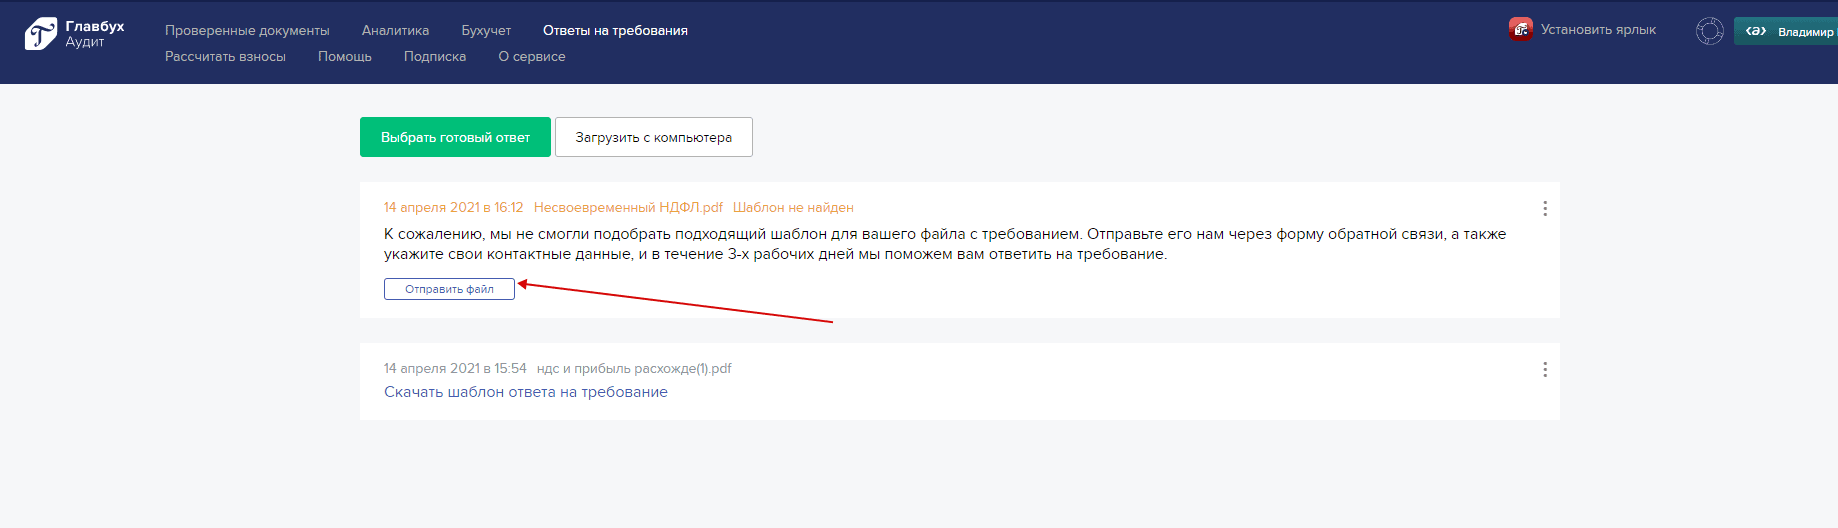Open the Бухучет menu item
The height and width of the screenshot is (528, 1838).
pos(486,31)
